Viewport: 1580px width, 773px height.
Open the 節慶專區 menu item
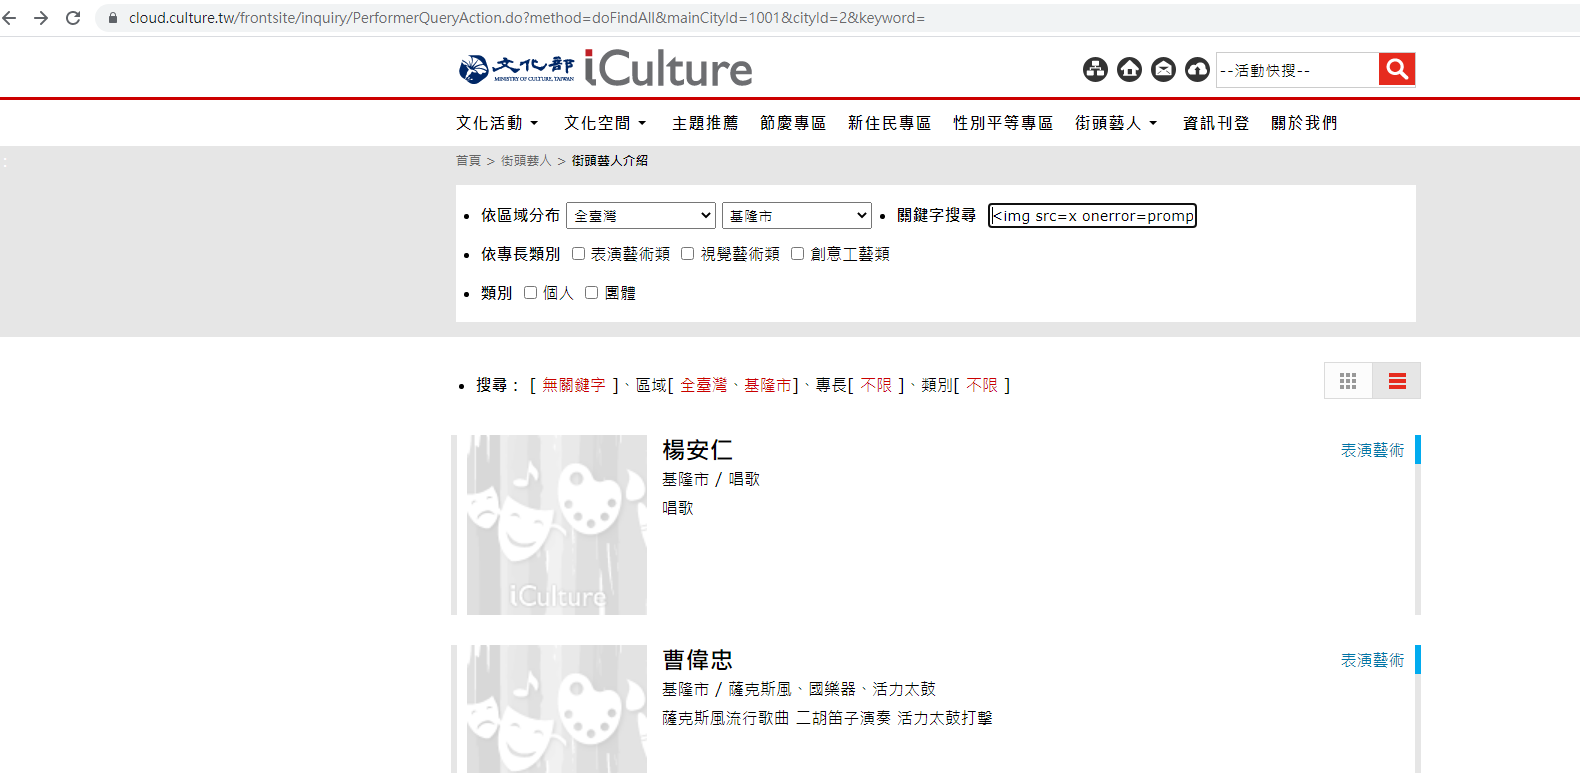tap(793, 123)
